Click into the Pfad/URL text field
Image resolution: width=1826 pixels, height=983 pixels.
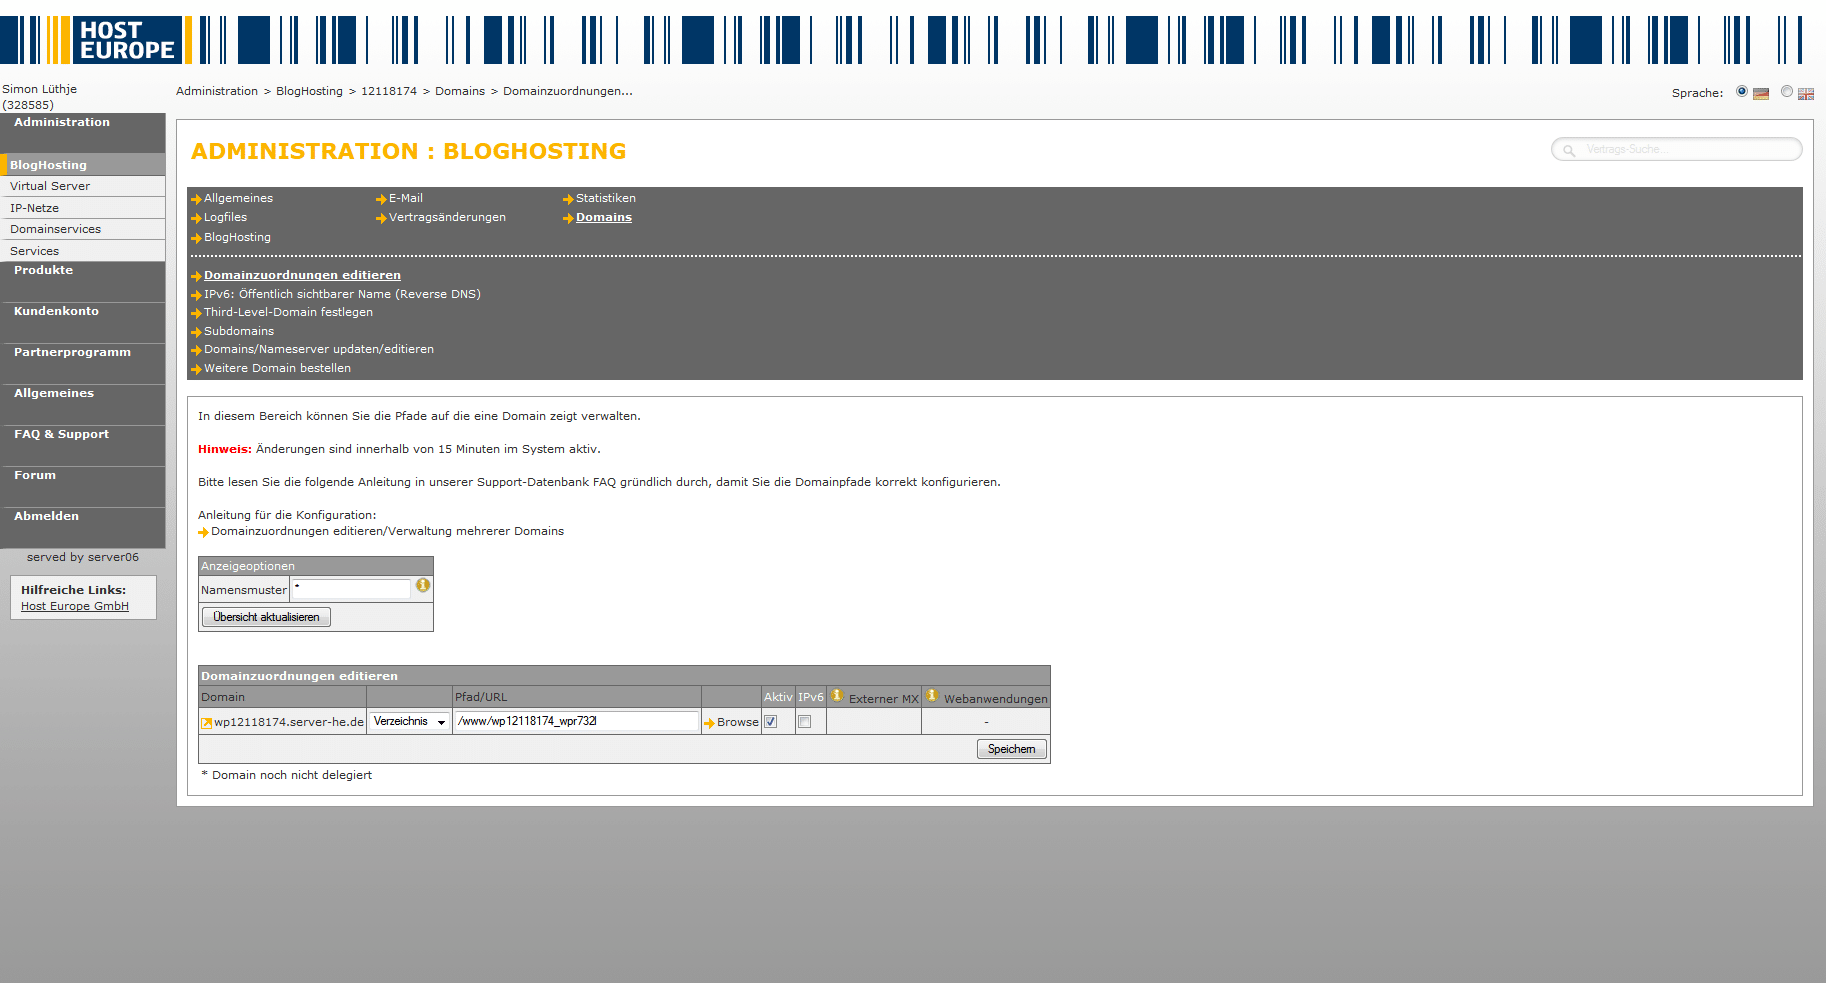576,721
